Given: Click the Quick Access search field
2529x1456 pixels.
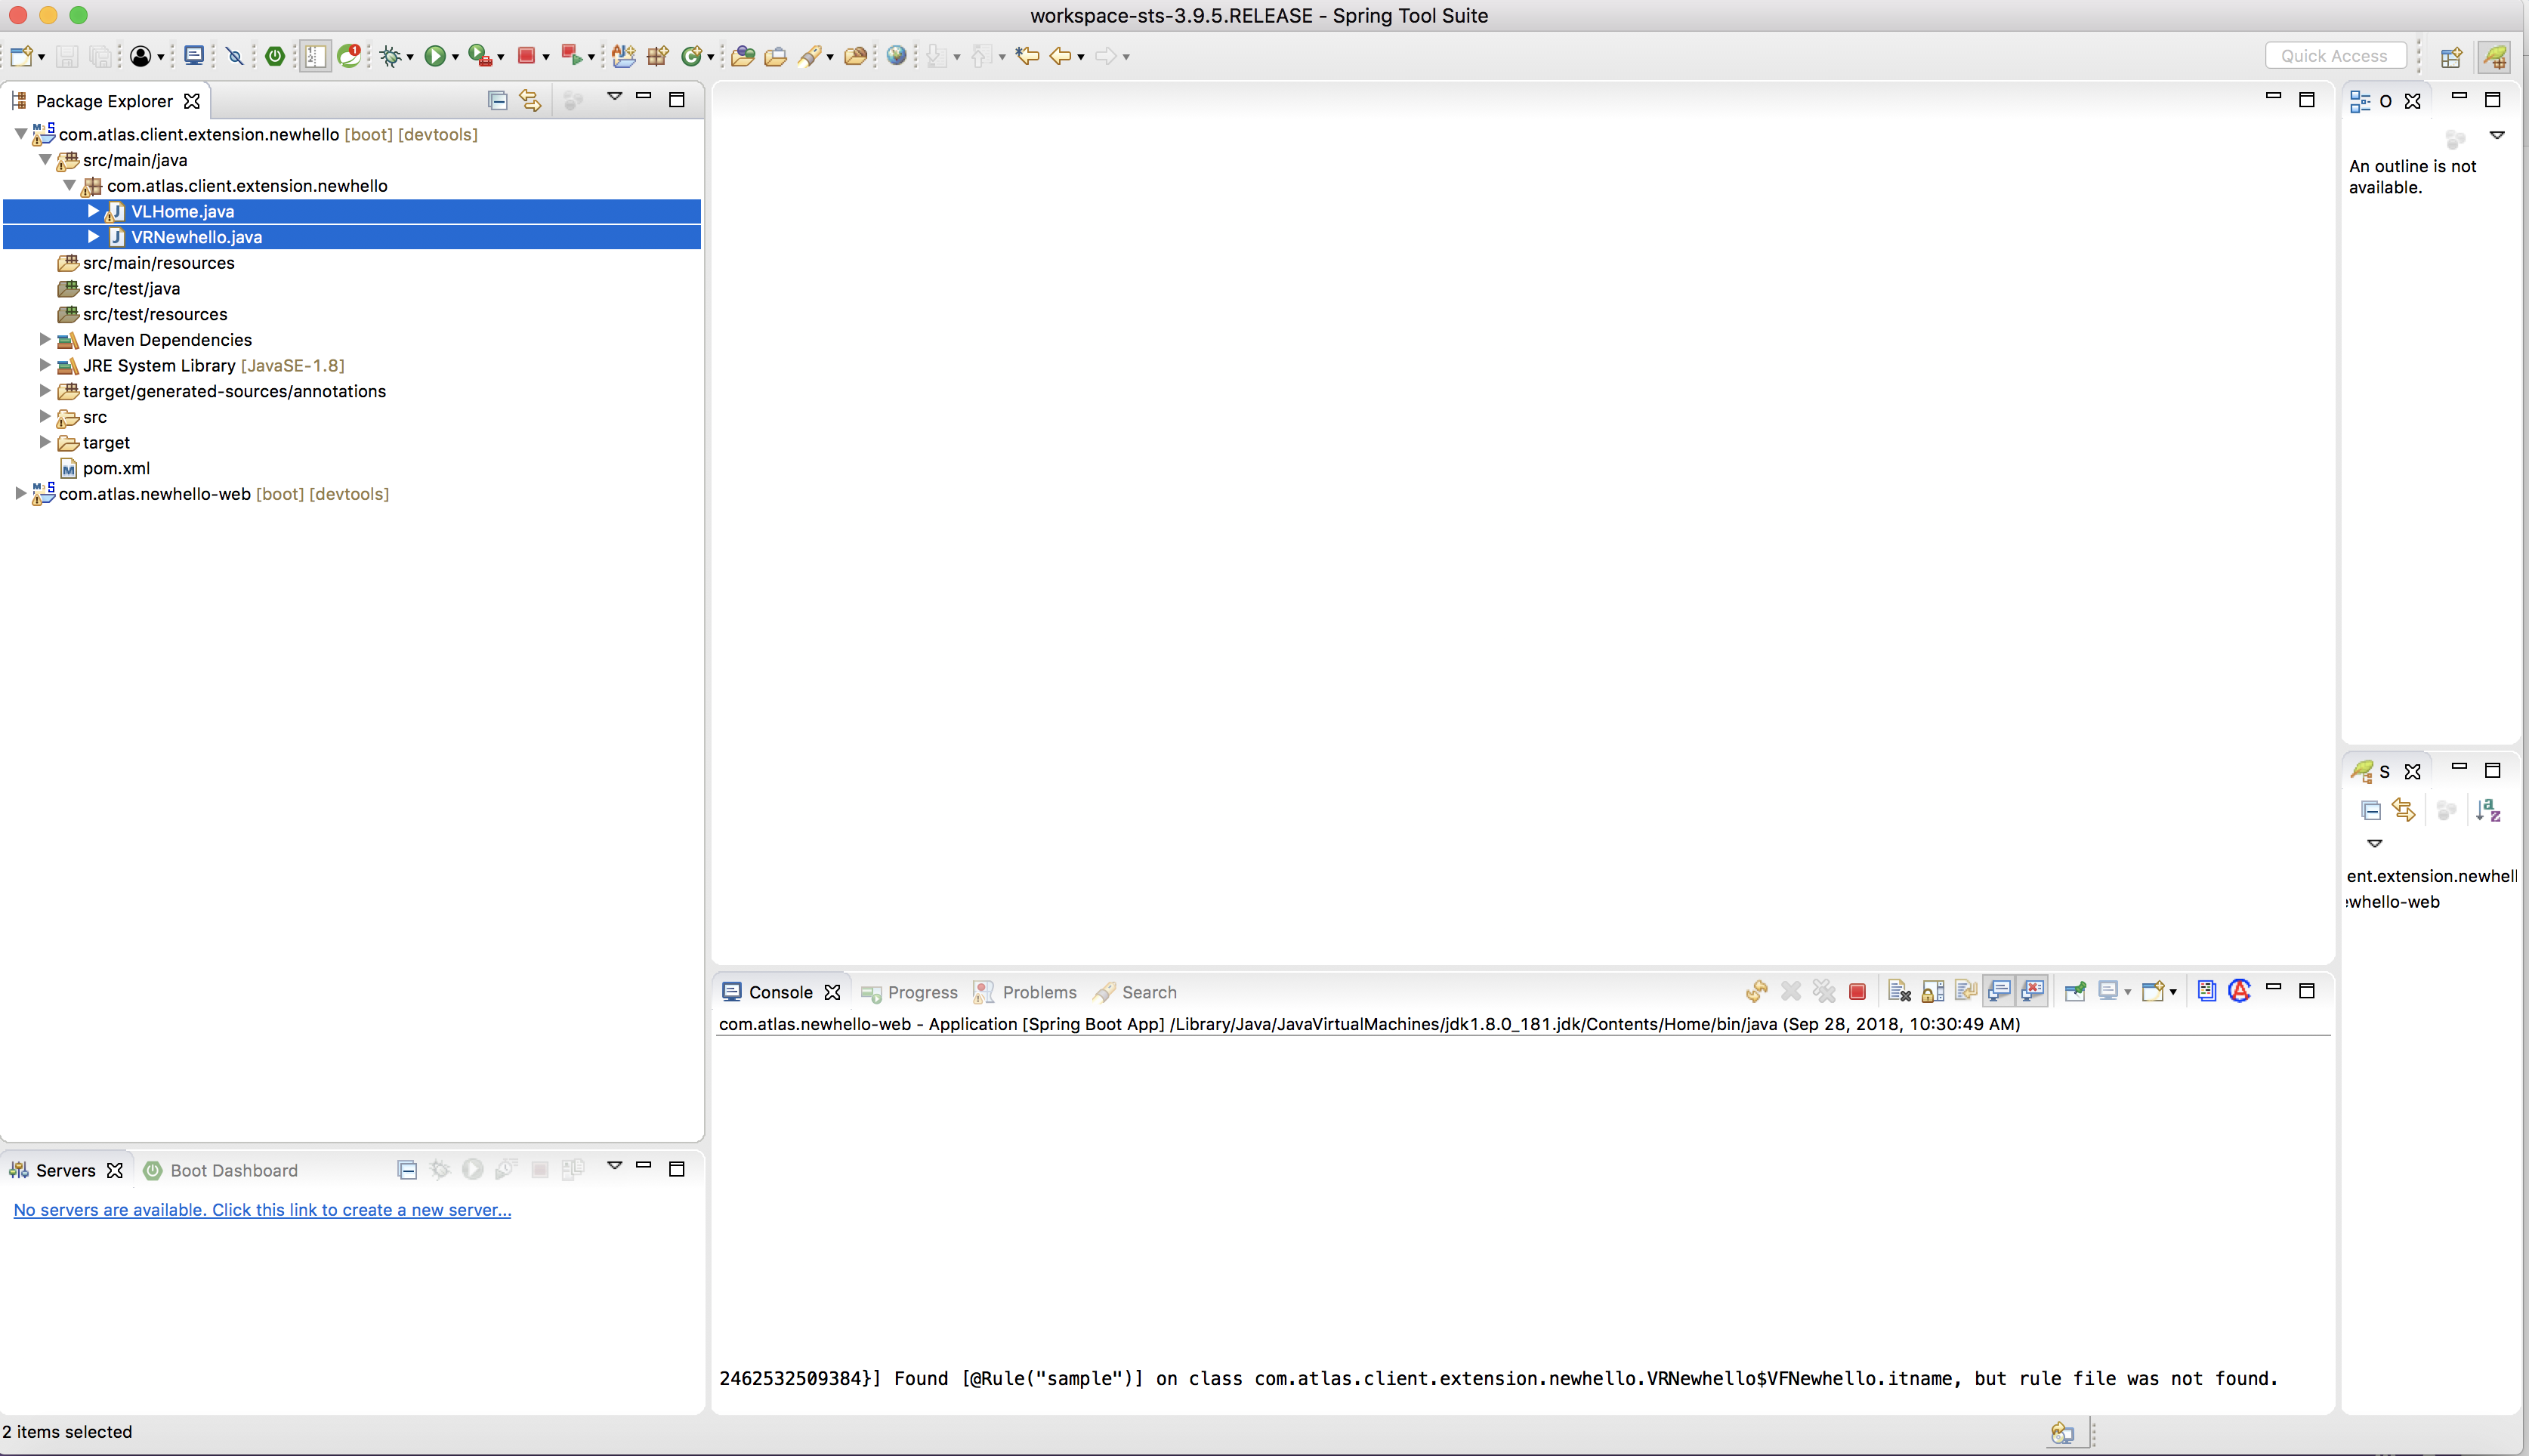Looking at the screenshot, I should 2333,56.
